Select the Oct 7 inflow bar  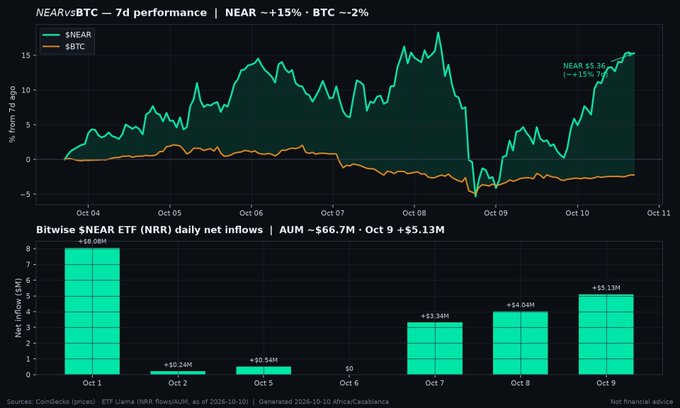pos(435,348)
